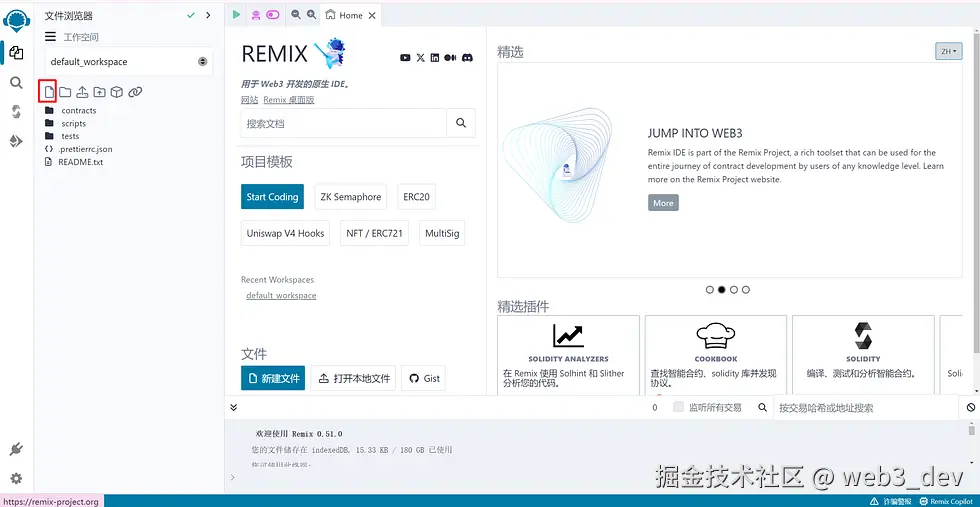Open the YouTube social icon
Viewport: 980px width, 507px height.
(405, 58)
